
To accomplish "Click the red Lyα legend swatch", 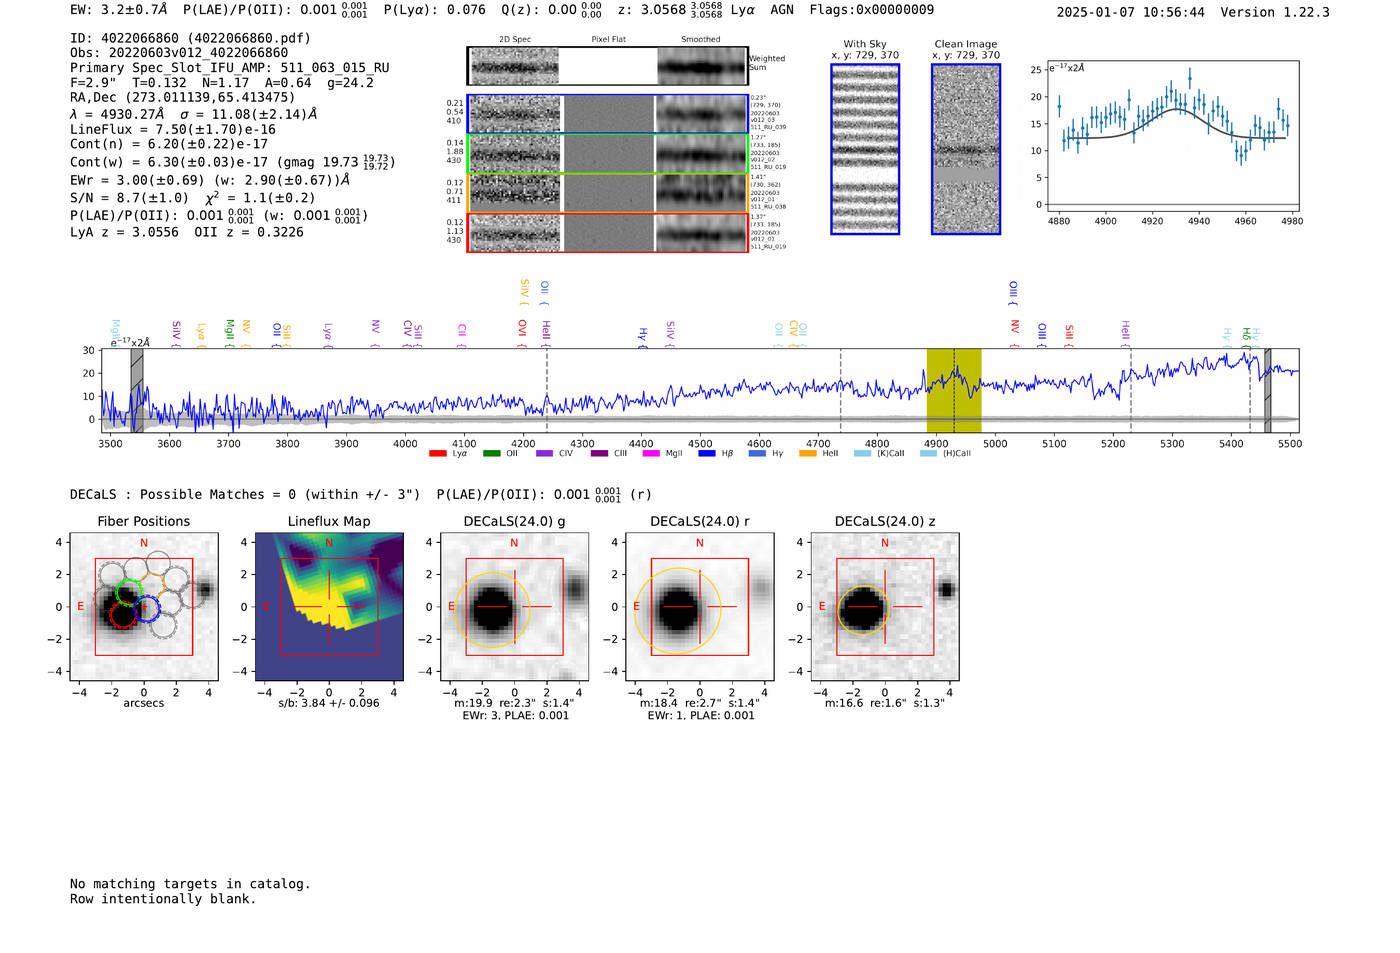I will point(438,454).
